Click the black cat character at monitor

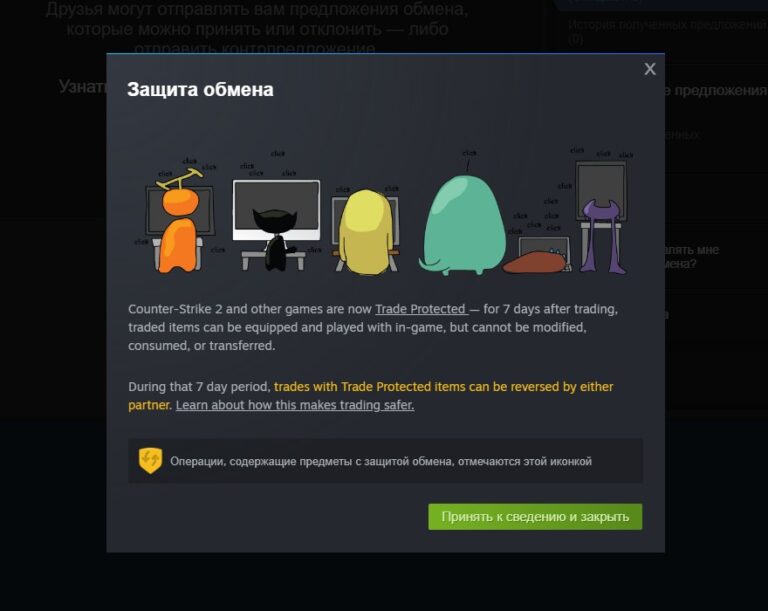click(276, 237)
